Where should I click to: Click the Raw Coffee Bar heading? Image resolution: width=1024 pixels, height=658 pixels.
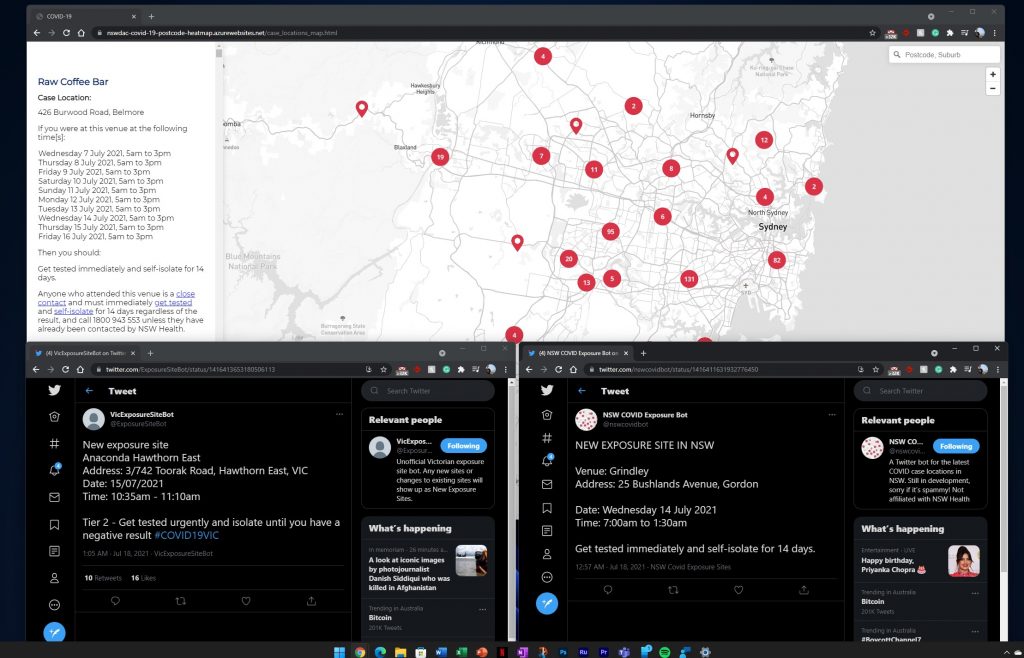pyautogui.click(x=73, y=82)
